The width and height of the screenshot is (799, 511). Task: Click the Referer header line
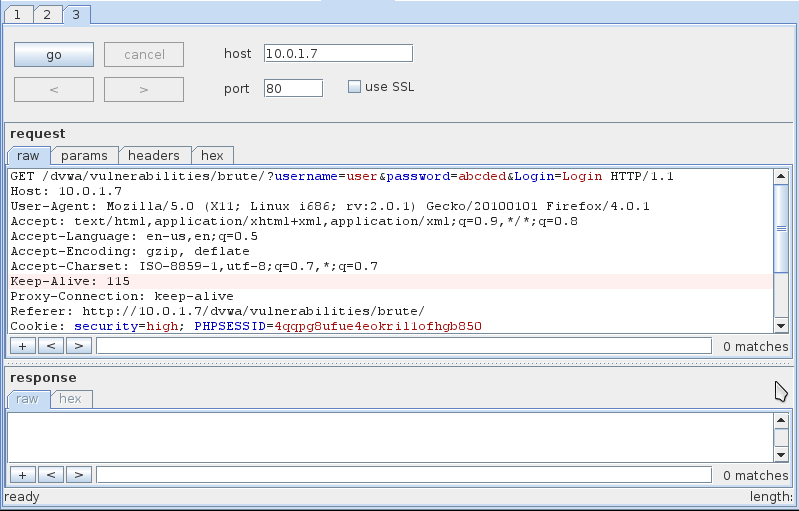[x=218, y=311]
